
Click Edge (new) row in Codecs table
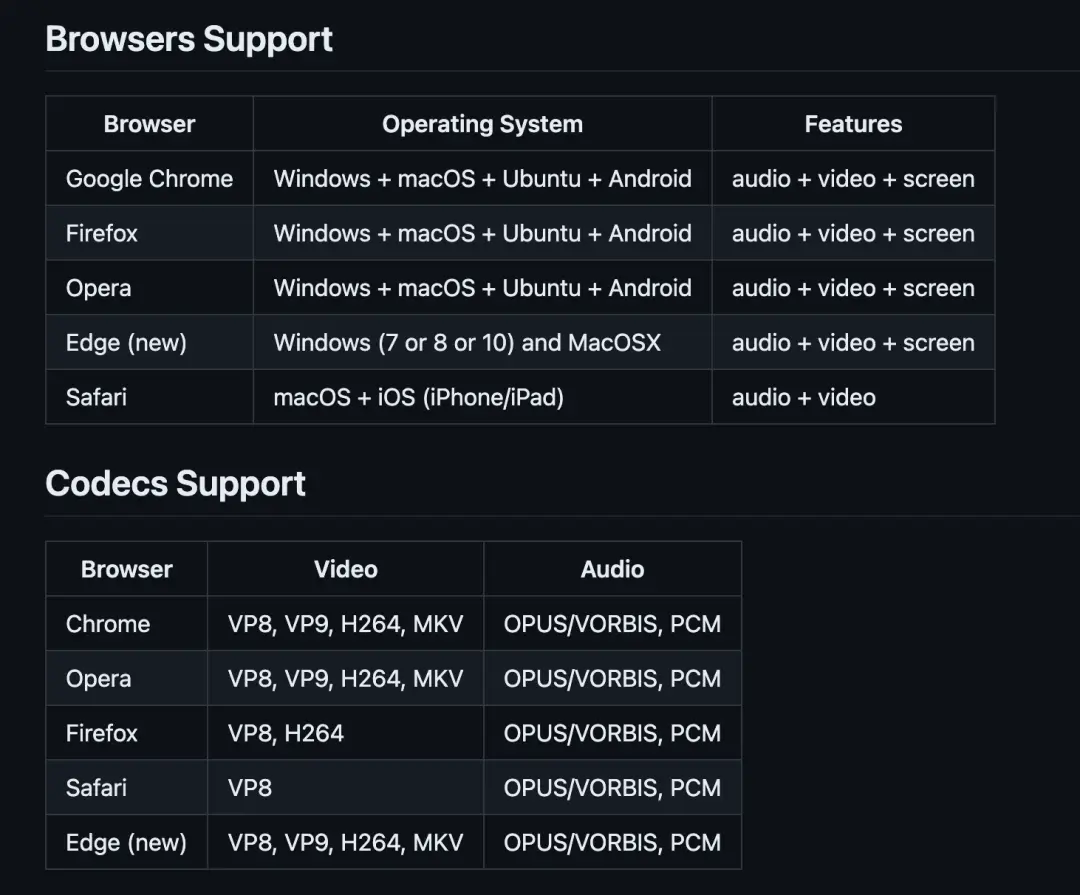click(x=126, y=842)
